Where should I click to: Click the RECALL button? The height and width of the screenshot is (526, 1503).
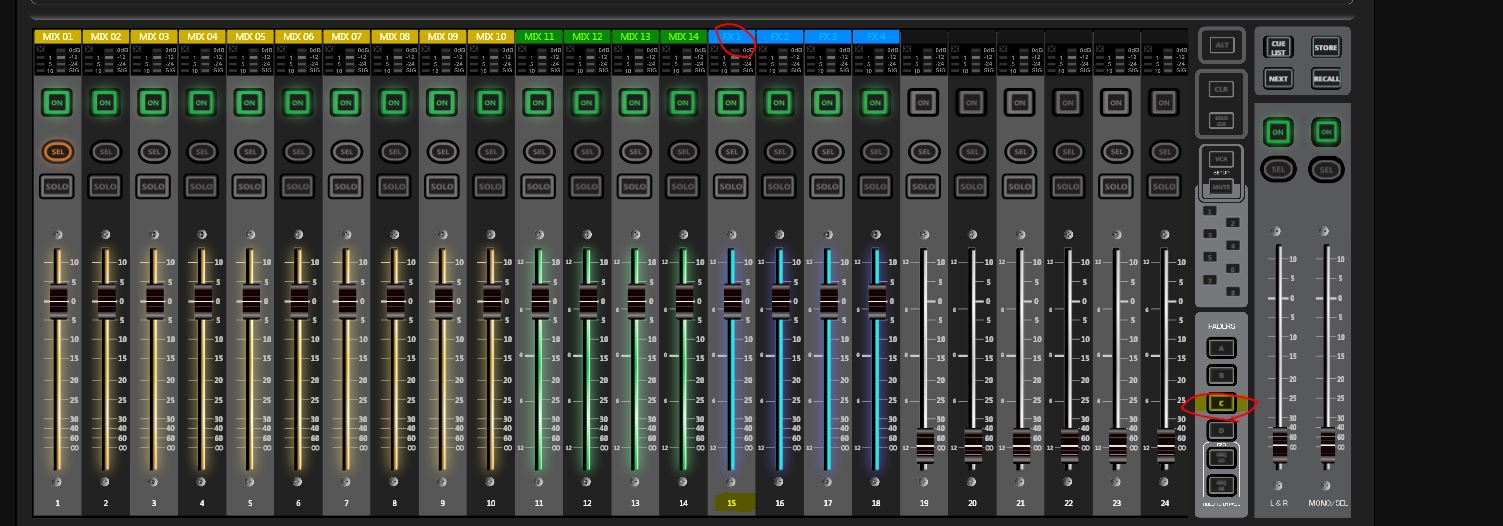1326,78
